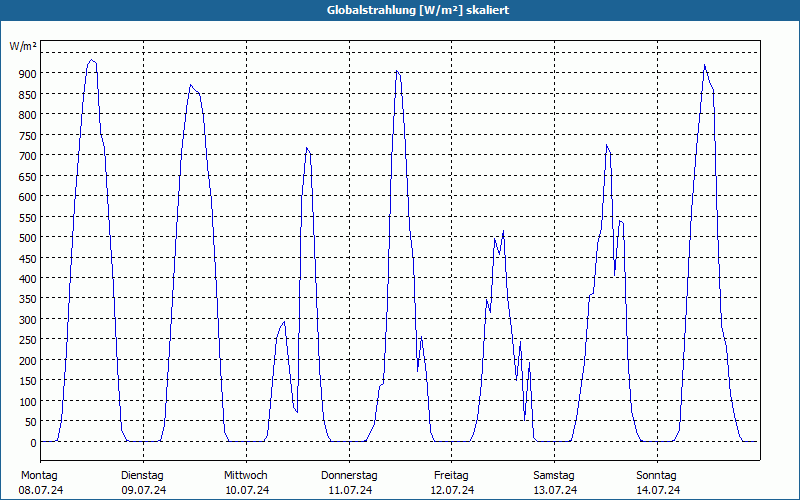Click the 0 value on y-axis
Image resolution: width=800 pixels, height=500 pixels.
(34, 443)
